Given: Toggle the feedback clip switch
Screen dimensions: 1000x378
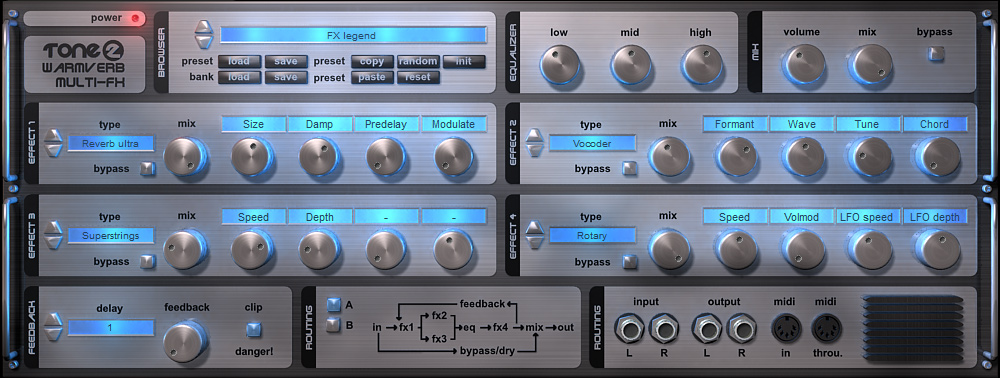Looking at the screenshot, I should click(x=254, y=330).
